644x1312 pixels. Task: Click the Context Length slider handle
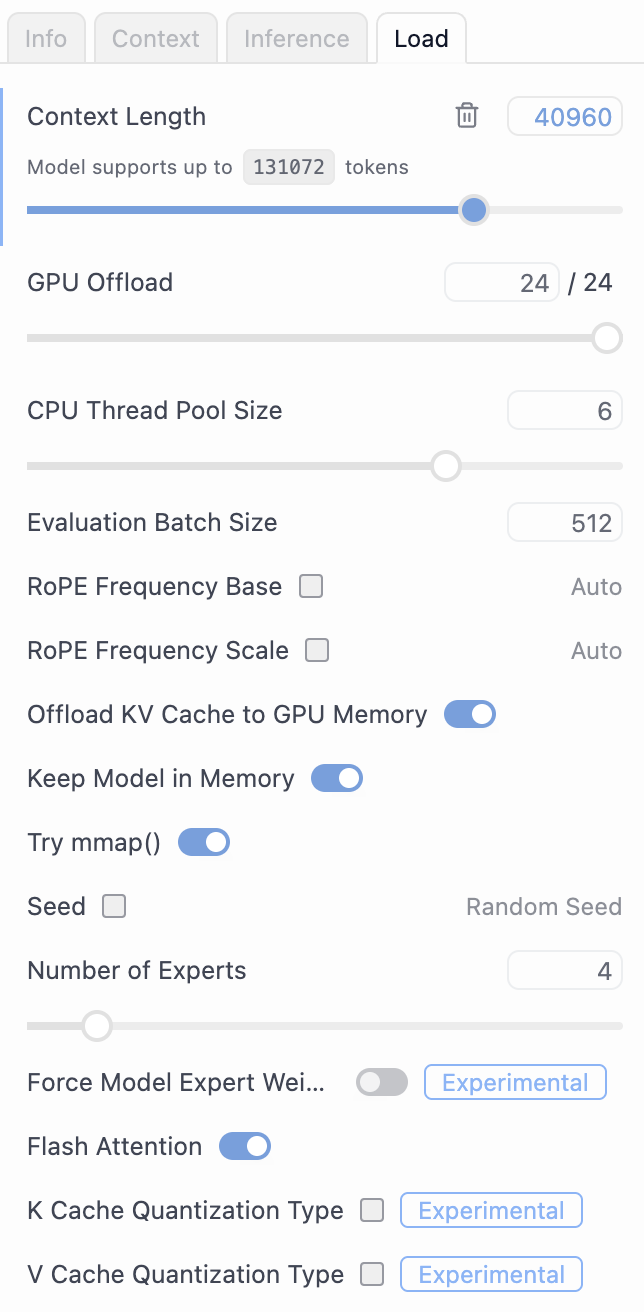coord(474,210)
